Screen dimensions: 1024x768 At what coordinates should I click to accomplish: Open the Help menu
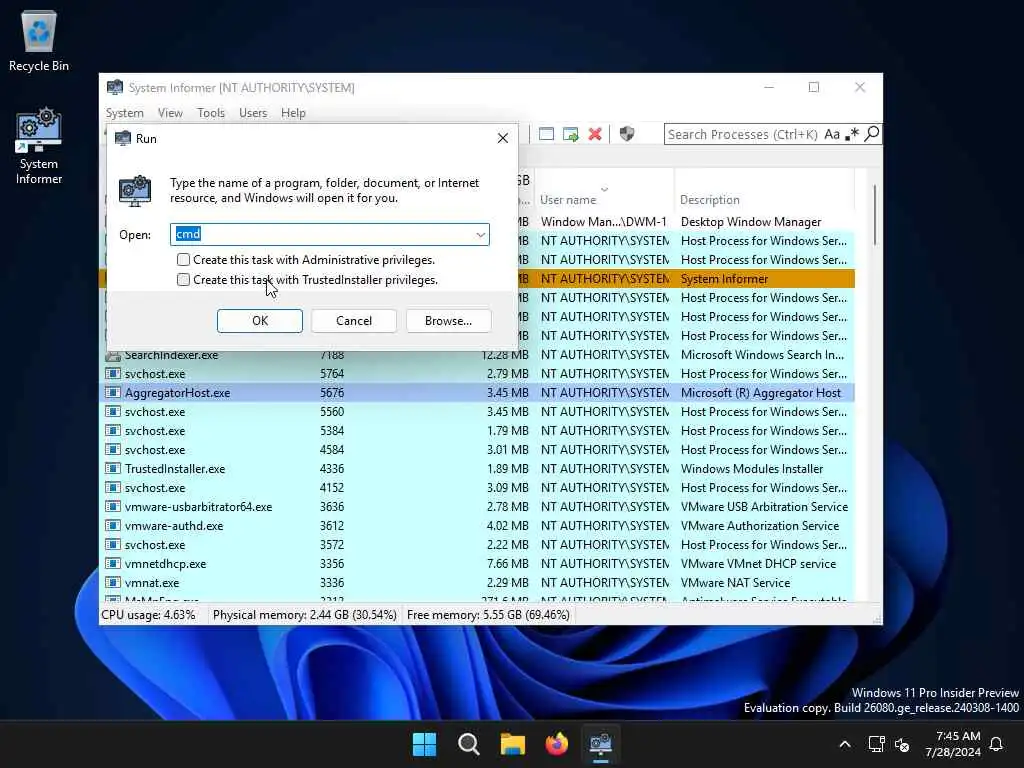[x=293, y=113]
